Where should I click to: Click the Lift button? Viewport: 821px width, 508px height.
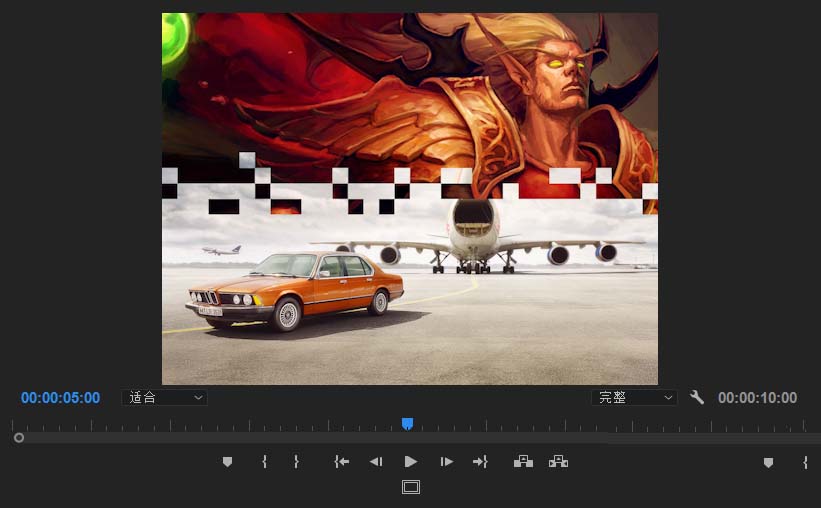tap(523, 461)
